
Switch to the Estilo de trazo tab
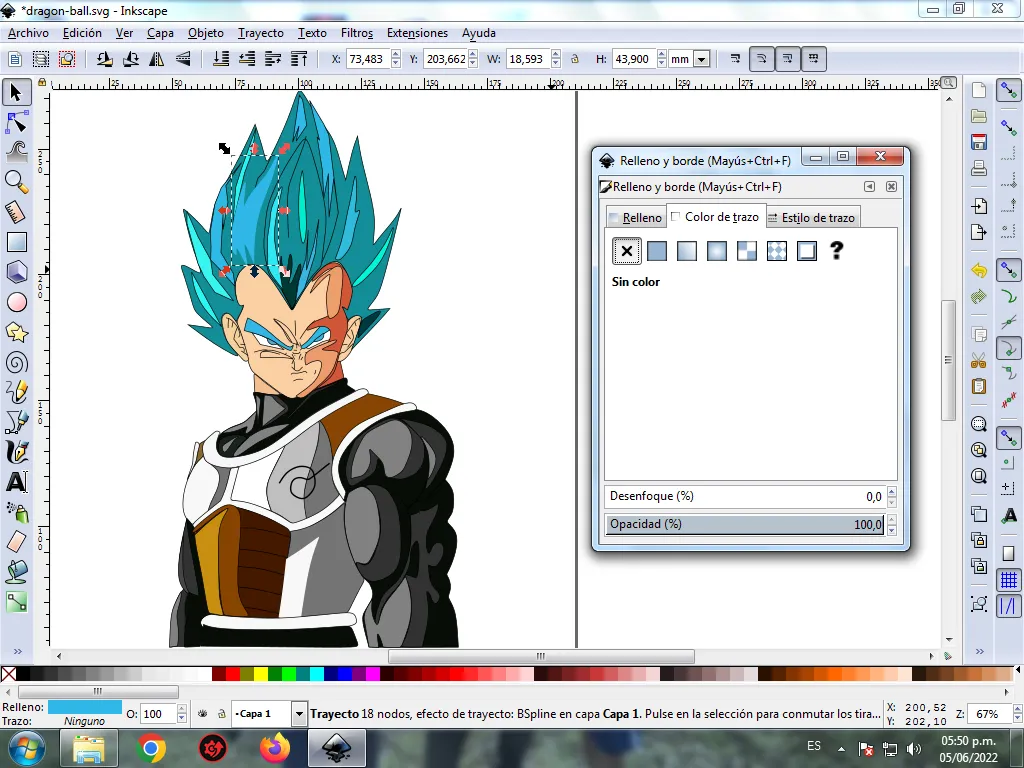[812, 217]
